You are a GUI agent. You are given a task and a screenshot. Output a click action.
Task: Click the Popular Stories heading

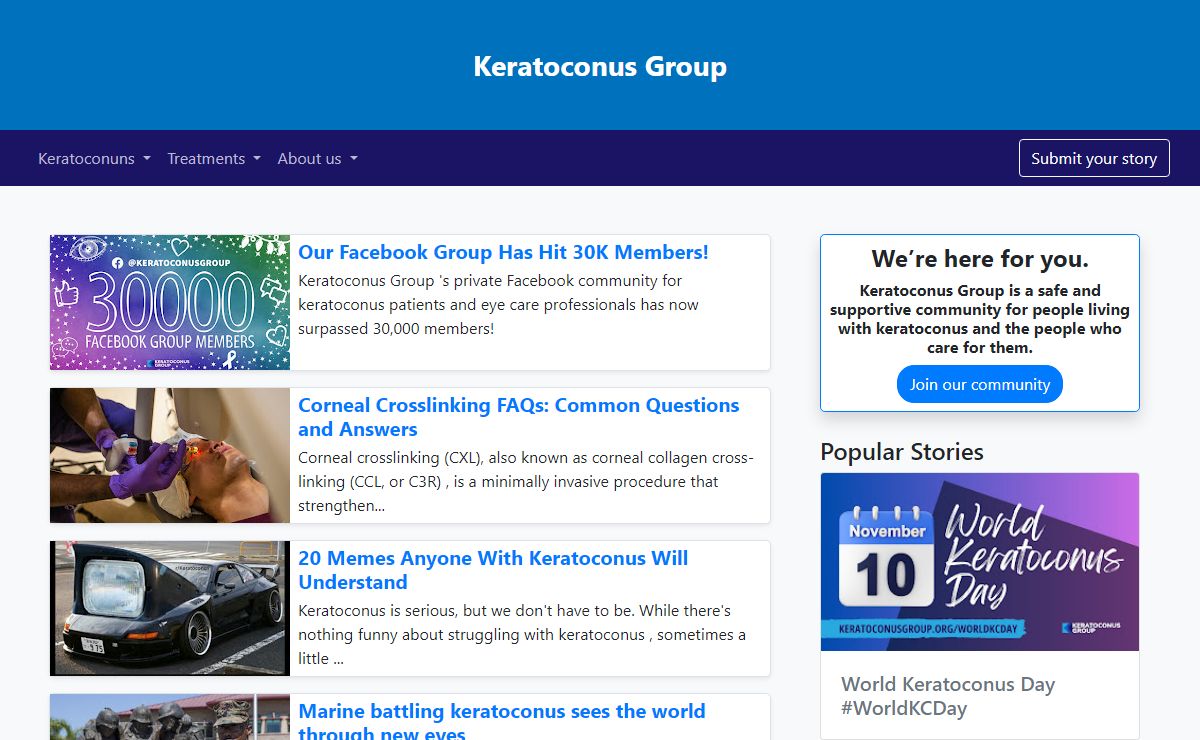[x=902, y=452]
